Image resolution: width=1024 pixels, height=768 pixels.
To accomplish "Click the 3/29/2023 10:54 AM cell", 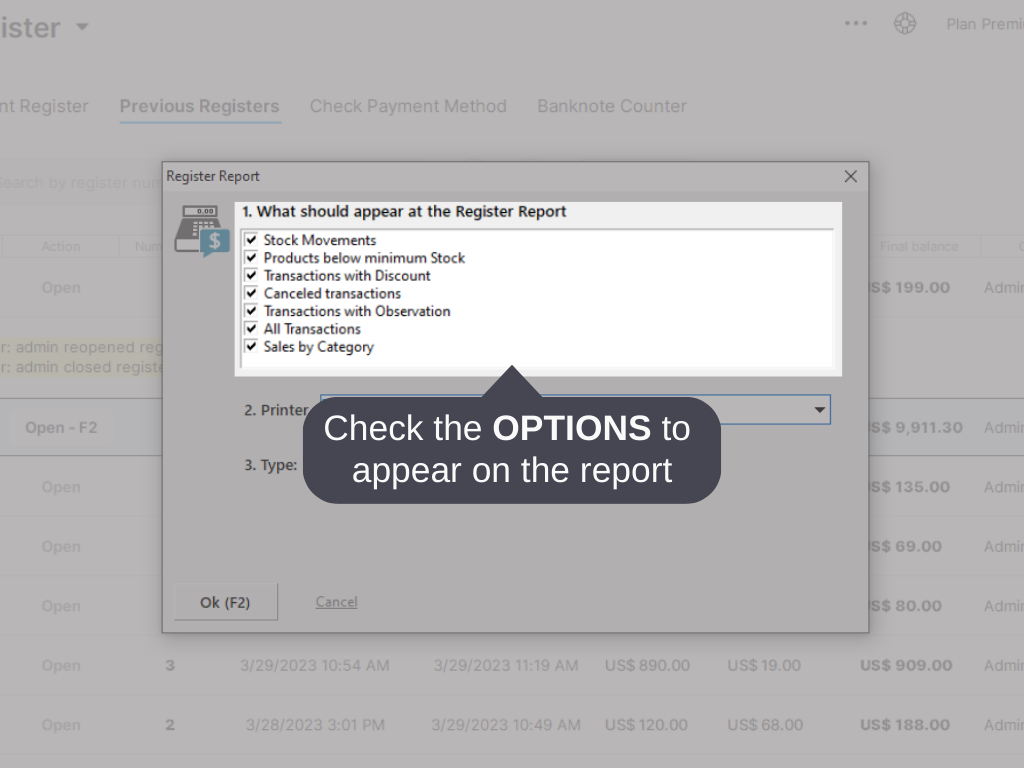I will [x=315, y=665].
